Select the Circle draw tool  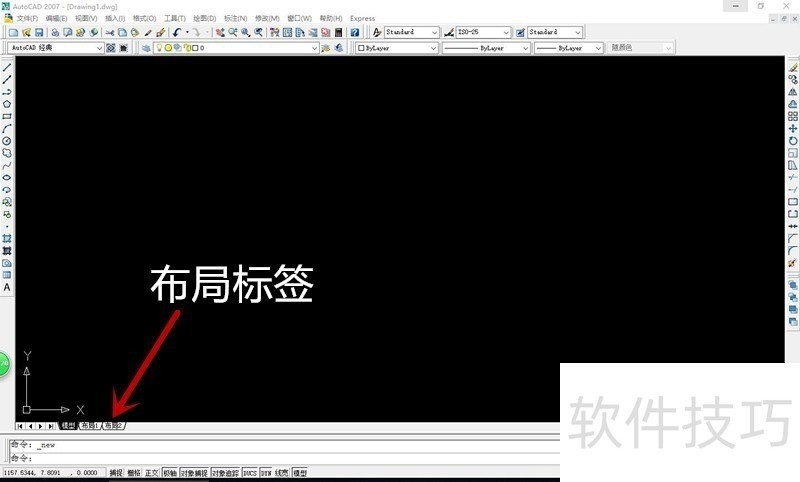coord(7,141)
